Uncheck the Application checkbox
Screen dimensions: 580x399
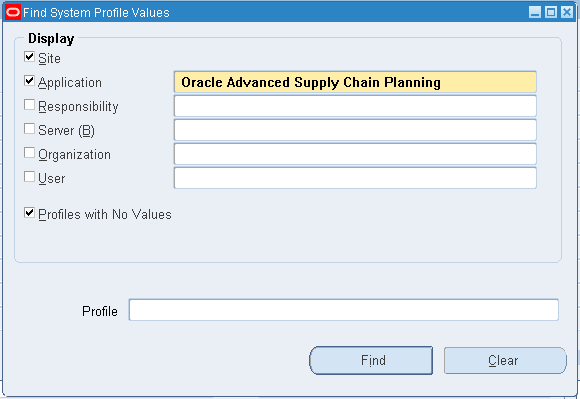click(x=30, y=81)
